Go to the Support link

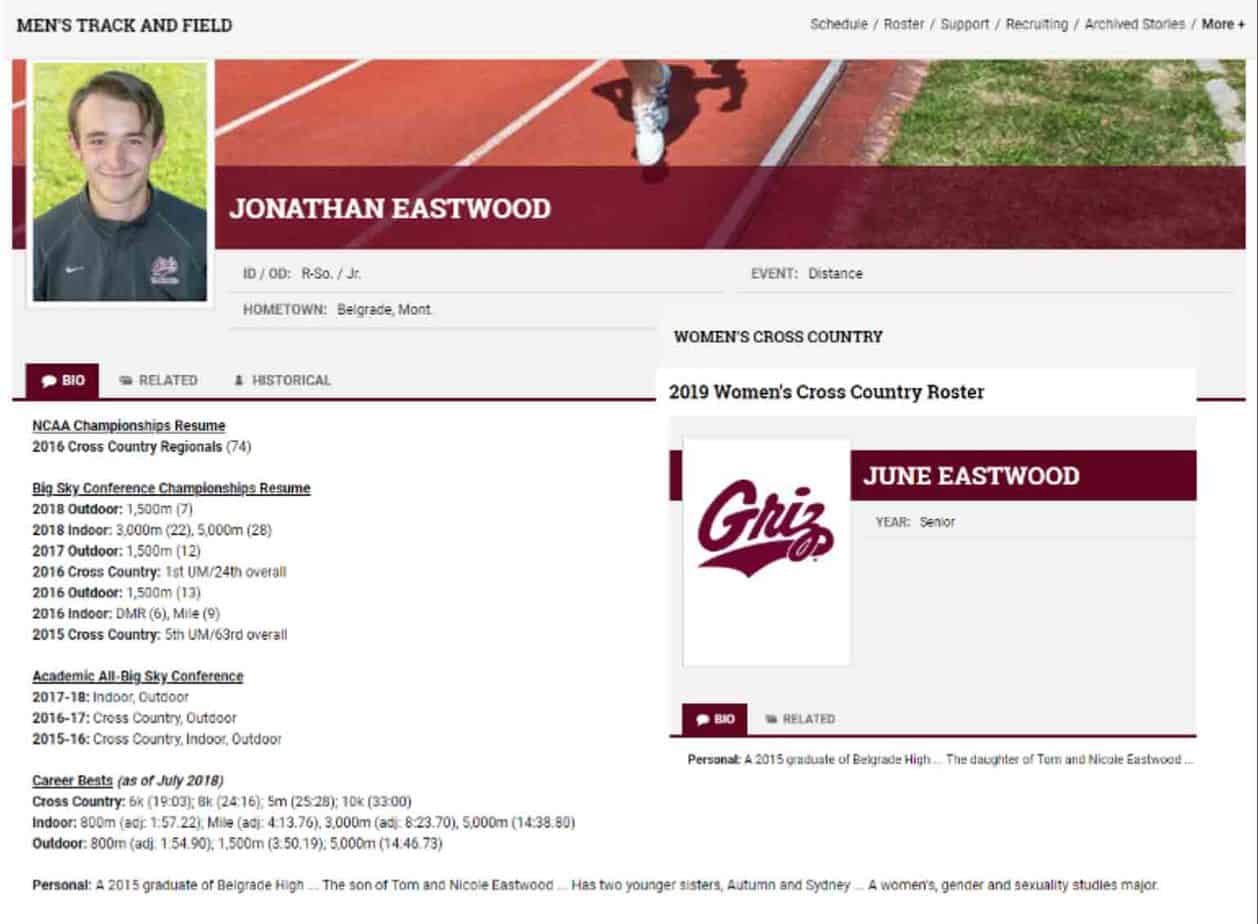point(965,24)
